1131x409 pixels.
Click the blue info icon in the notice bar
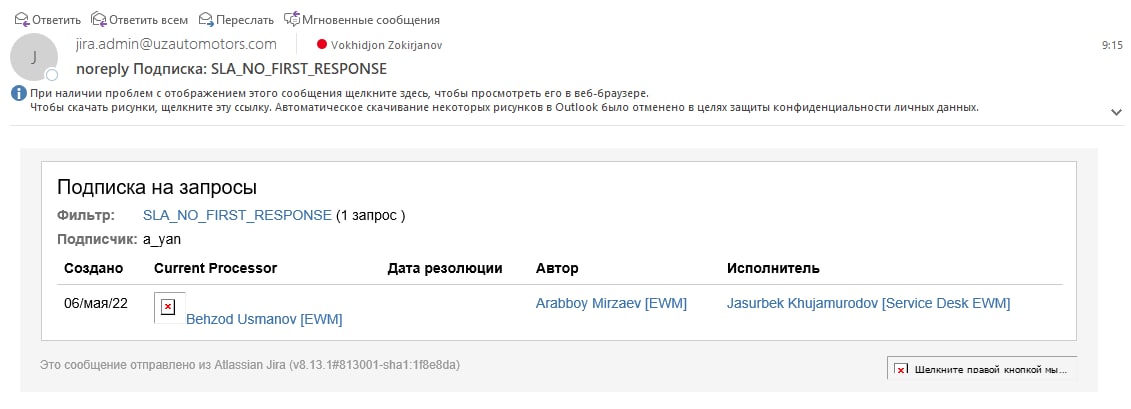pyautogui.click(x=19, y=93)
